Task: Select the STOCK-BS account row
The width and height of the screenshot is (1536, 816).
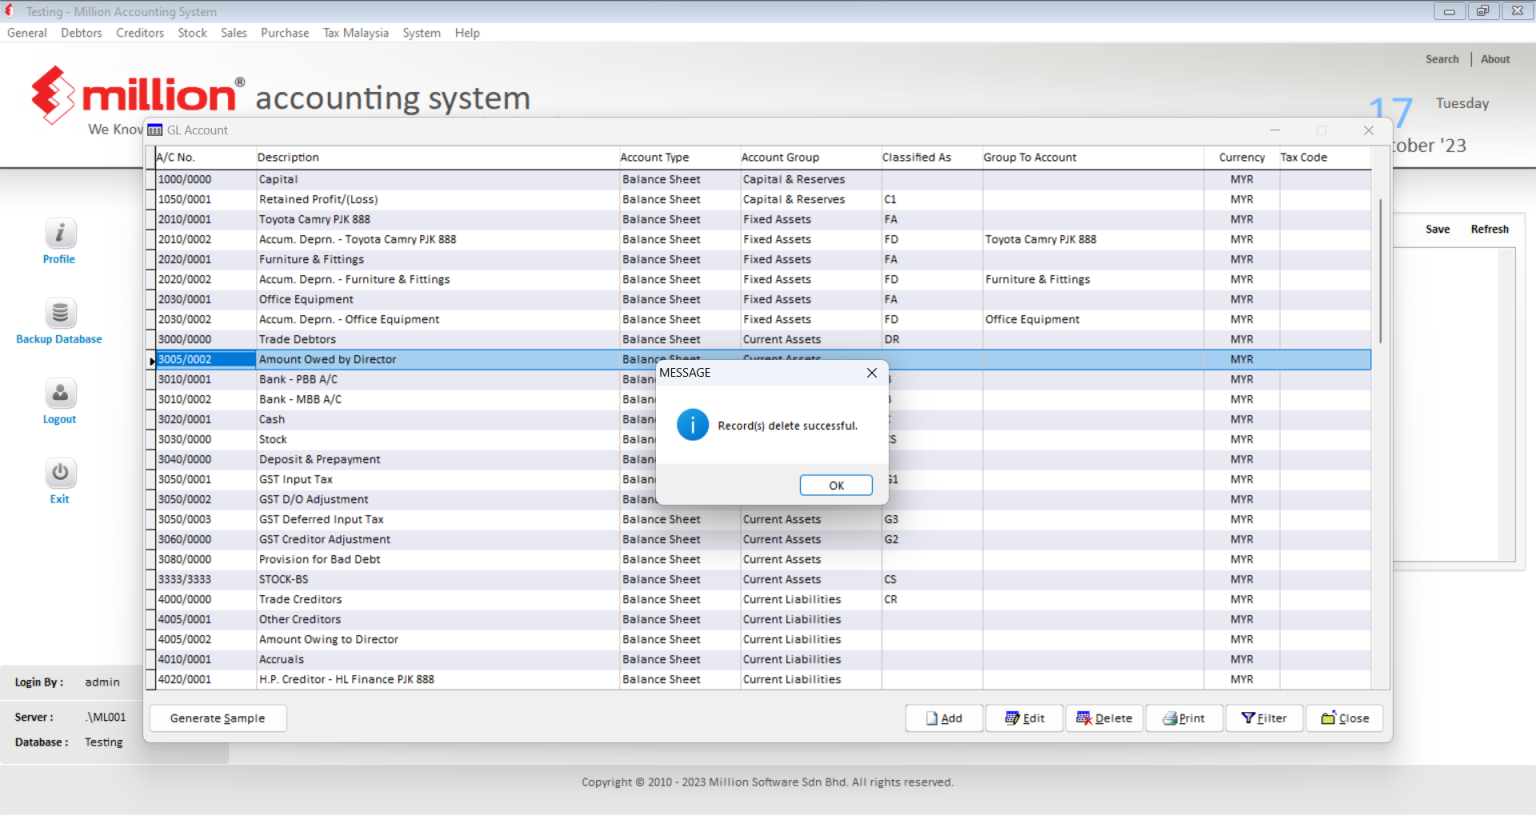Action: pyautogui.click(x=763, y=579)
